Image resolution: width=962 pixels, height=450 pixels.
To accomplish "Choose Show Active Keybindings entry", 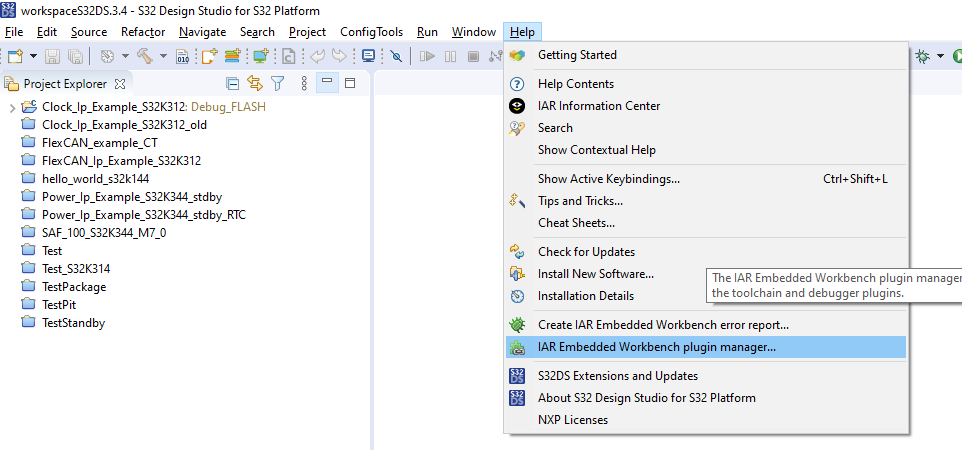I will click(706, 179).
